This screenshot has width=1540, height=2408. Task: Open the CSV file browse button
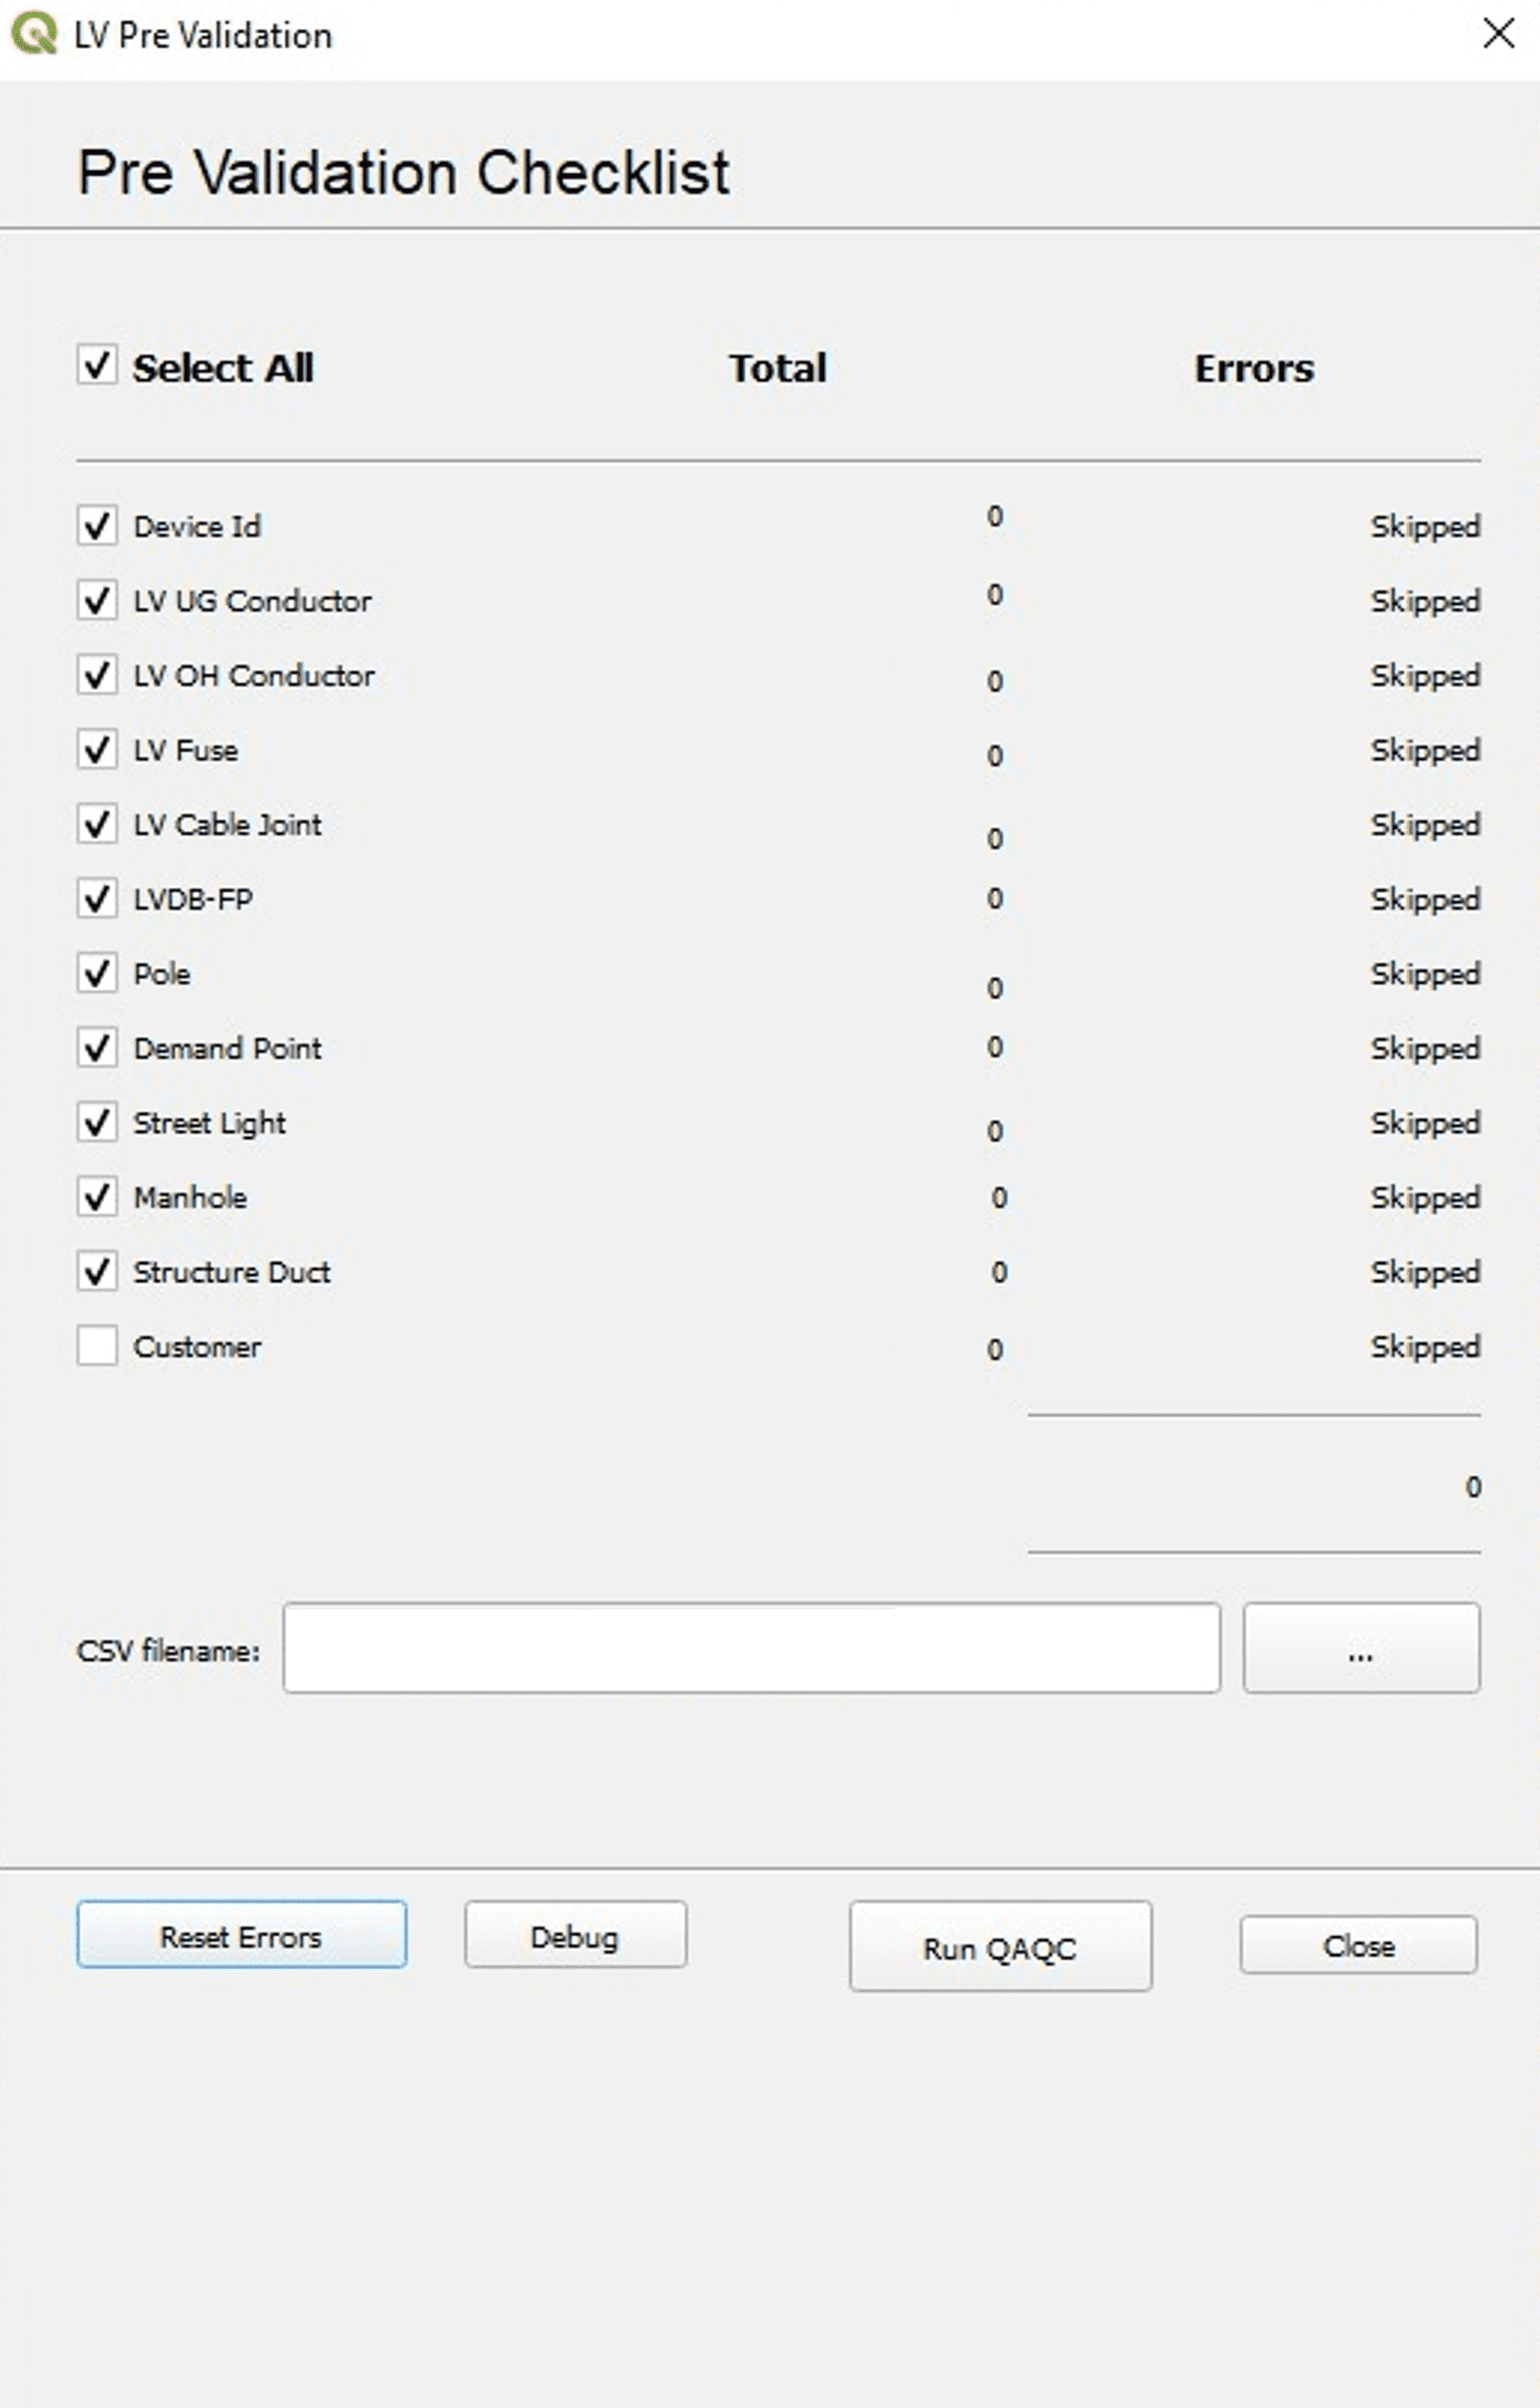click(x=1360, y=1647)
